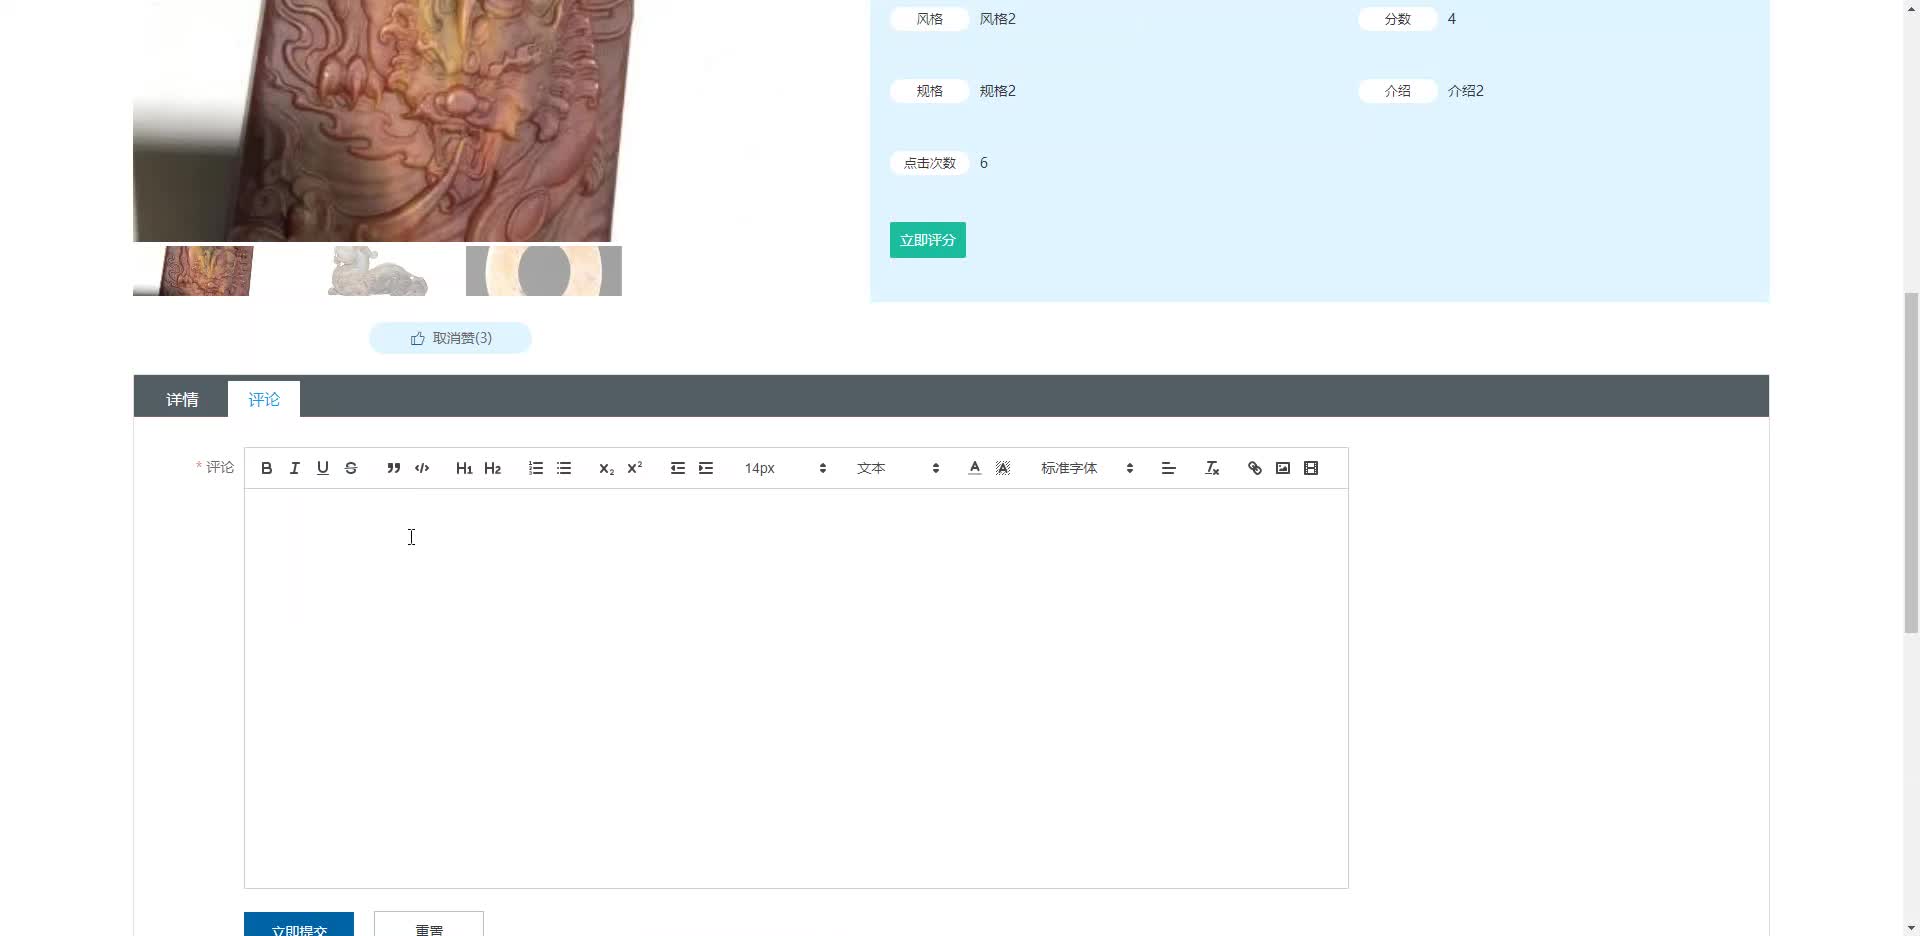Click the 介绍 label tag
Screen dimensions: 1920x936
pyautogui.click(x=1397, y=91)
